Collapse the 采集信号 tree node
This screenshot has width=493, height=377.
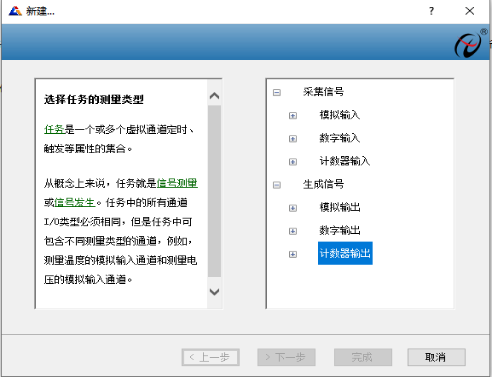point(277,92)
